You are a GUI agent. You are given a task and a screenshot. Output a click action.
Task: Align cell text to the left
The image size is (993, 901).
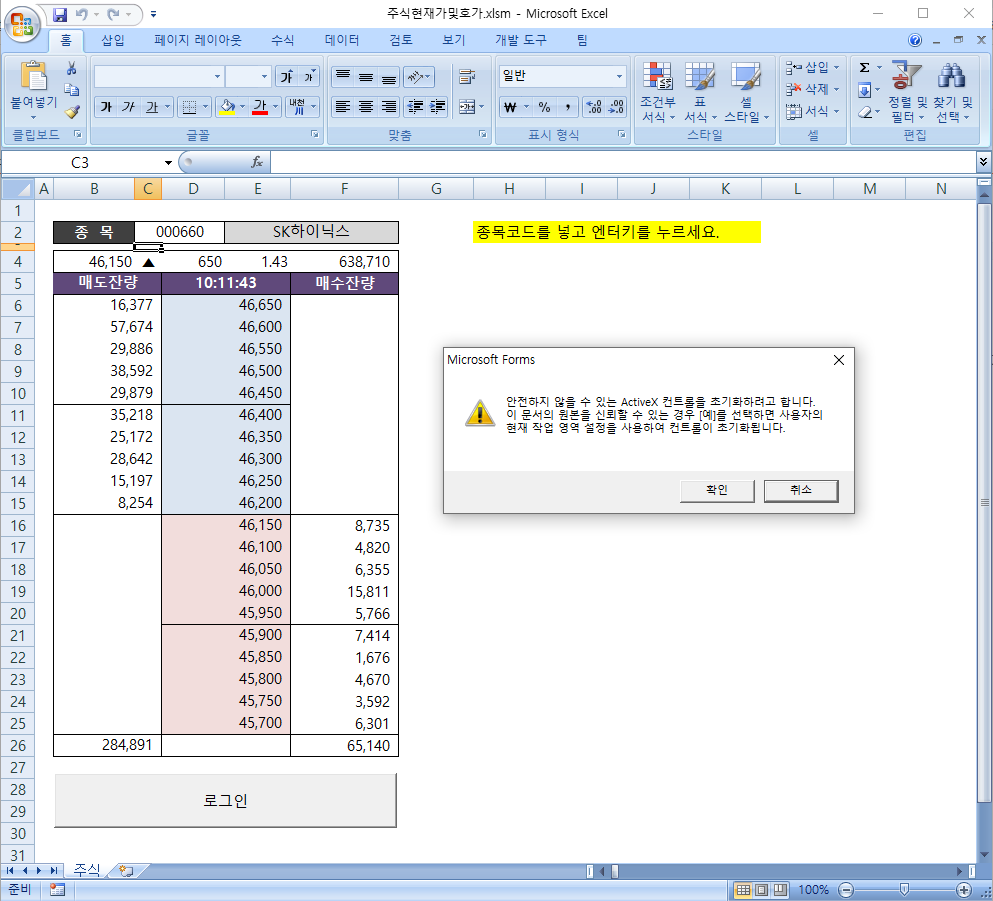(343, 107)
